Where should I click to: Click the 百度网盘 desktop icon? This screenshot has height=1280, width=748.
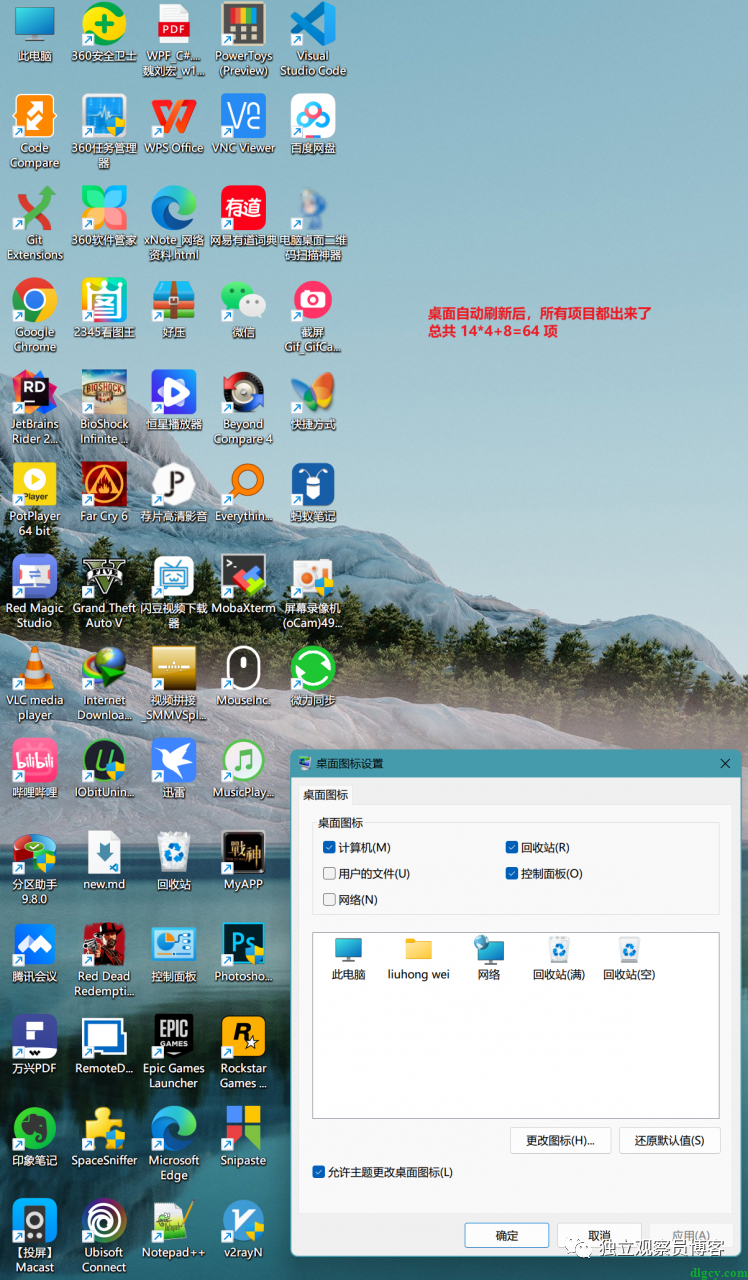click(x=313, y=125)
